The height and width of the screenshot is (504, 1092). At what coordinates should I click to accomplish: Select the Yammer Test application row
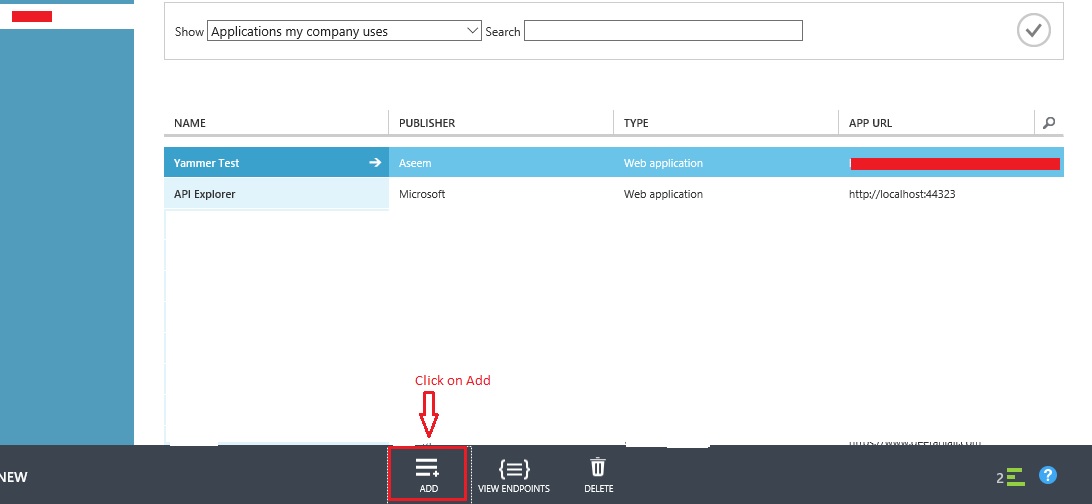614,162
